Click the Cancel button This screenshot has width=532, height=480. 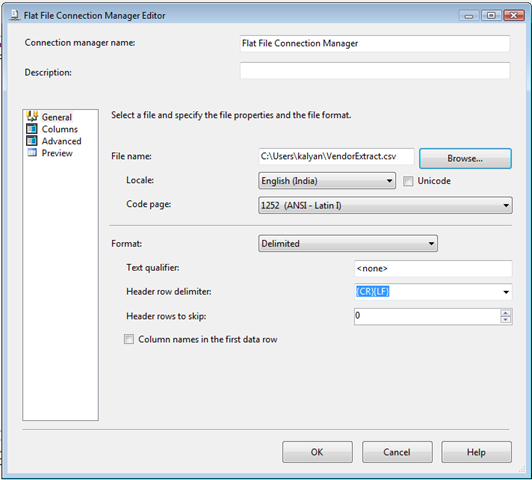[397, 452]
